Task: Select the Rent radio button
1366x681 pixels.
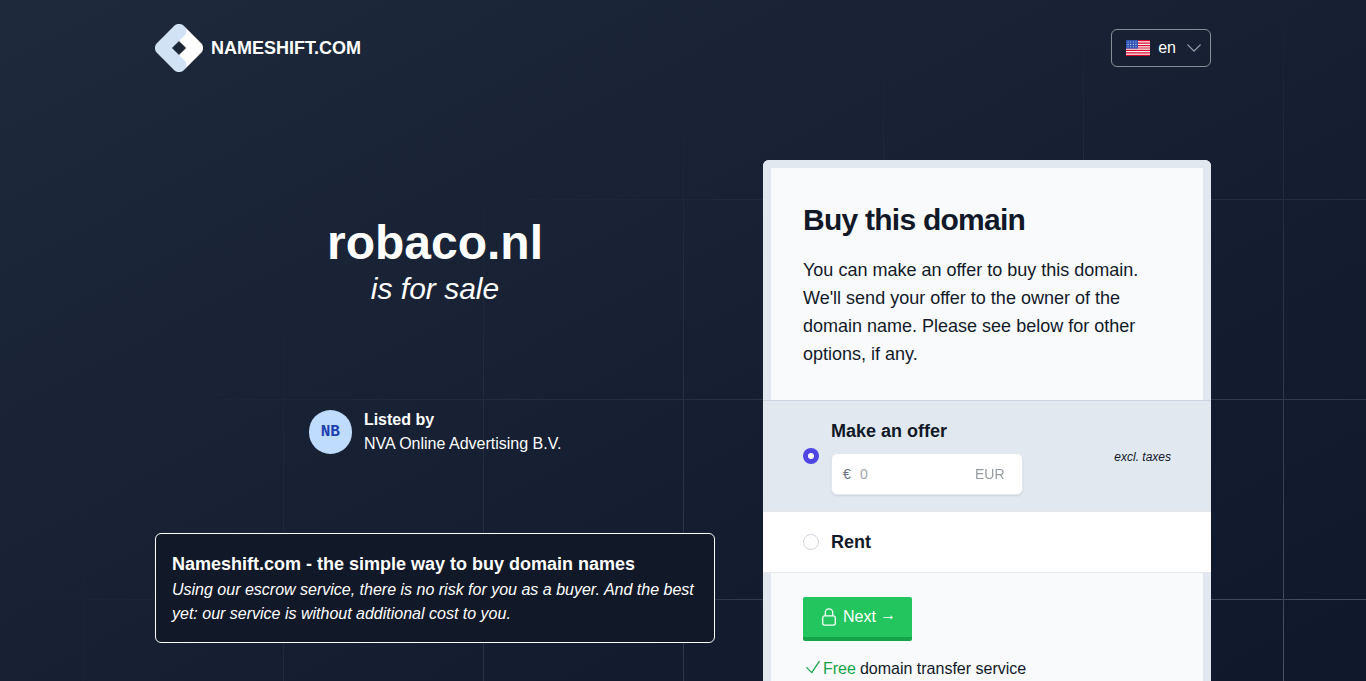Action: (811, 542)
